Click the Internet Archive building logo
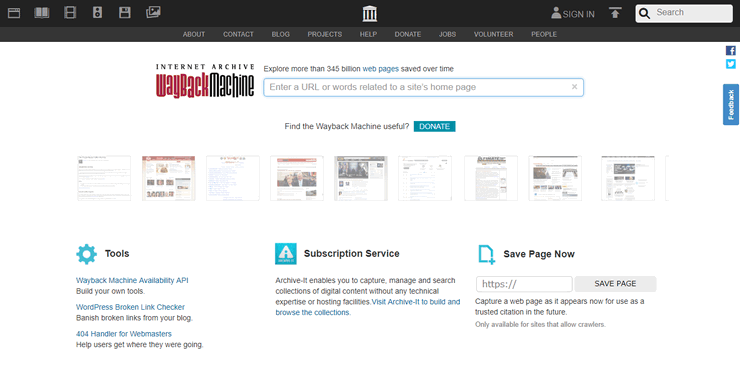The image size is (740, 365). click(x=370, y=14)
